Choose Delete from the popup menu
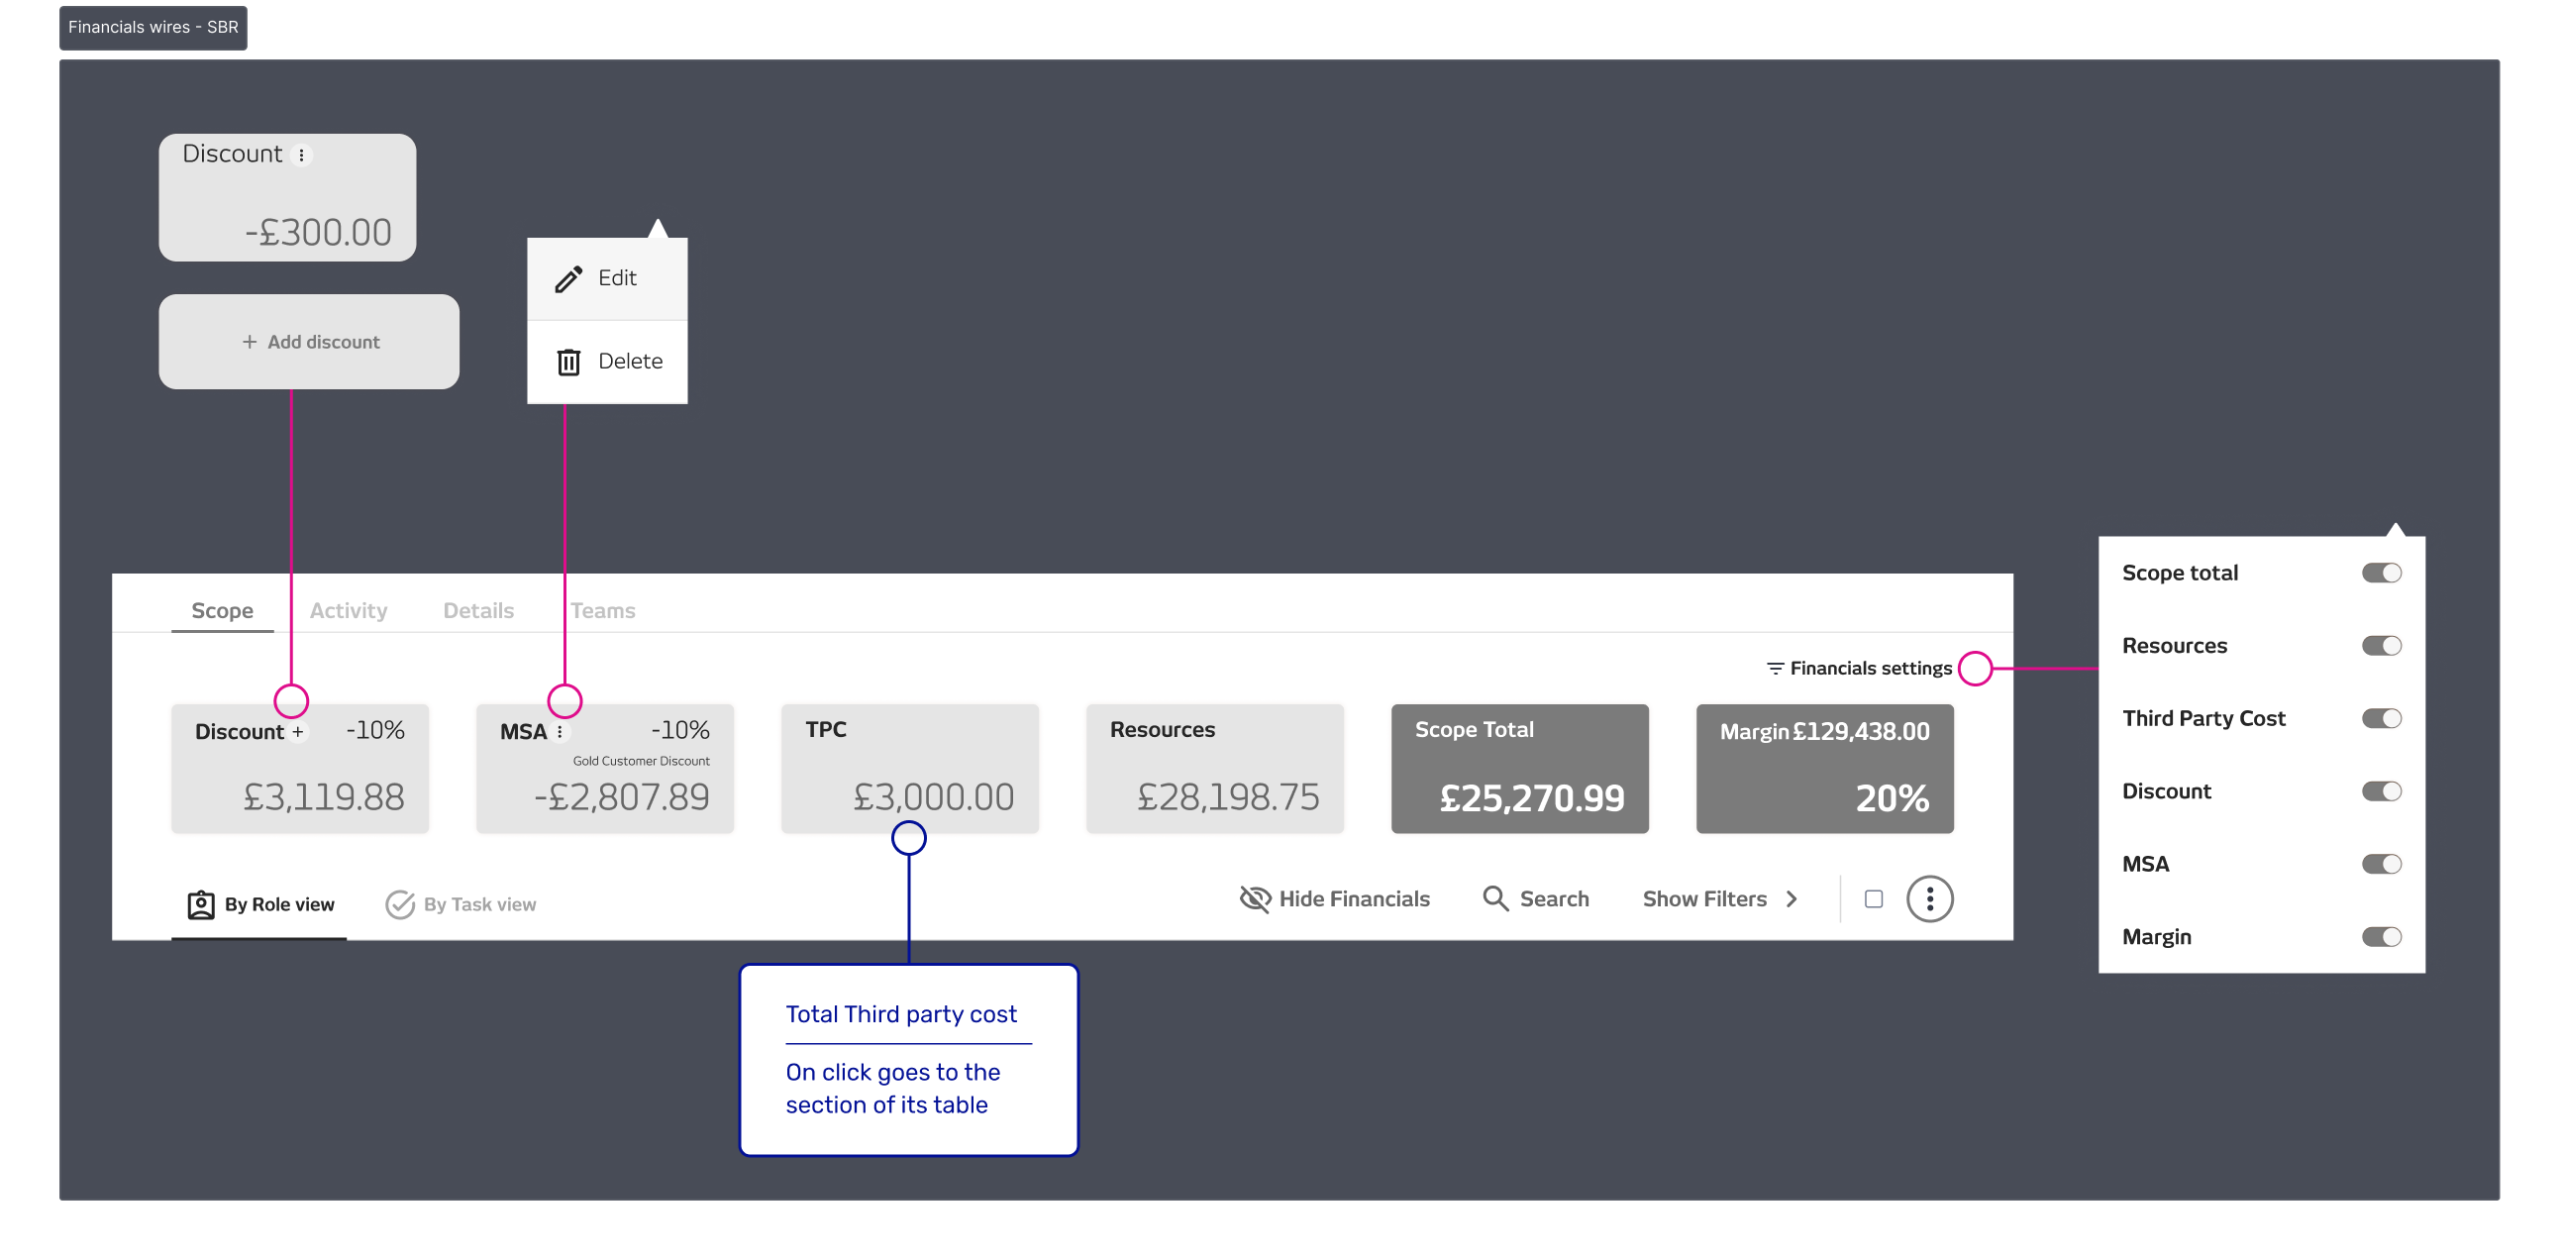 click(x=607, y=362)
